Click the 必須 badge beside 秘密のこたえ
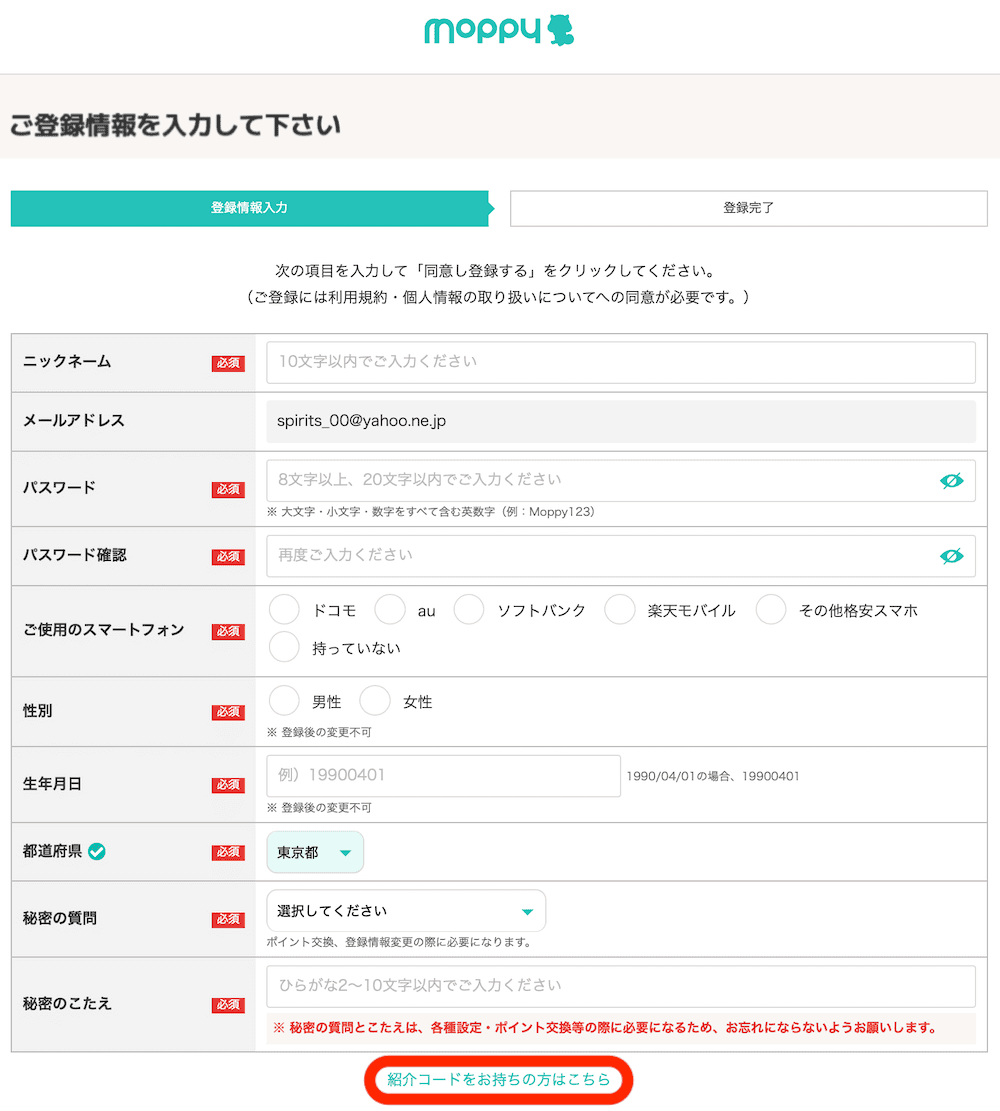 point(227,1005)
